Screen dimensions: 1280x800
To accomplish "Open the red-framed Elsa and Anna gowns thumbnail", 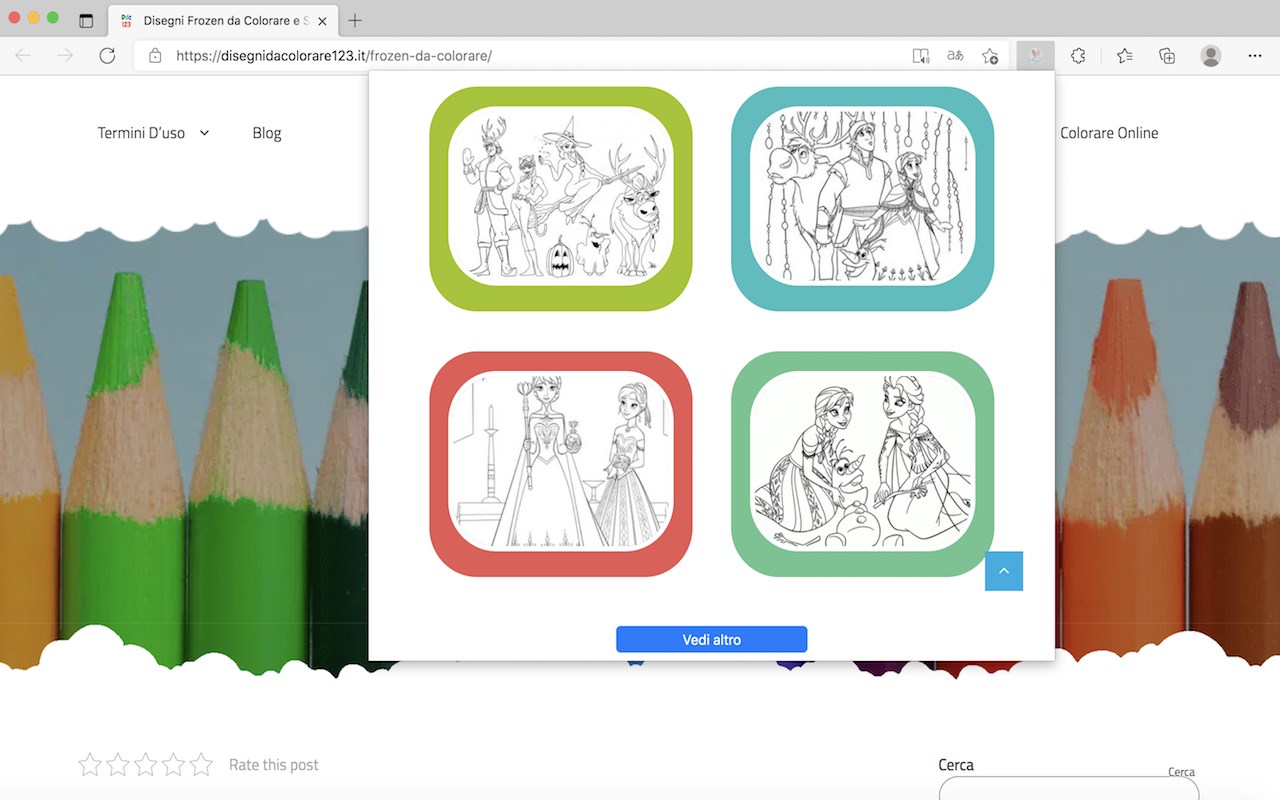I will (x=561, y=464).
